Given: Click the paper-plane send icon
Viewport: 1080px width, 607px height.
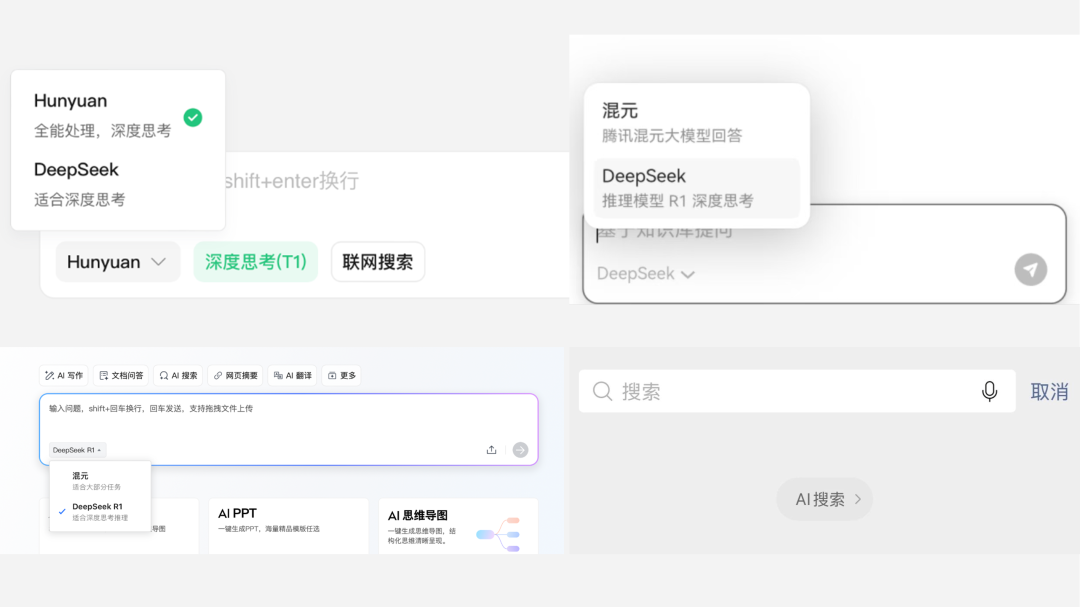Looking at the screenshot, I should coord(1030,269).
